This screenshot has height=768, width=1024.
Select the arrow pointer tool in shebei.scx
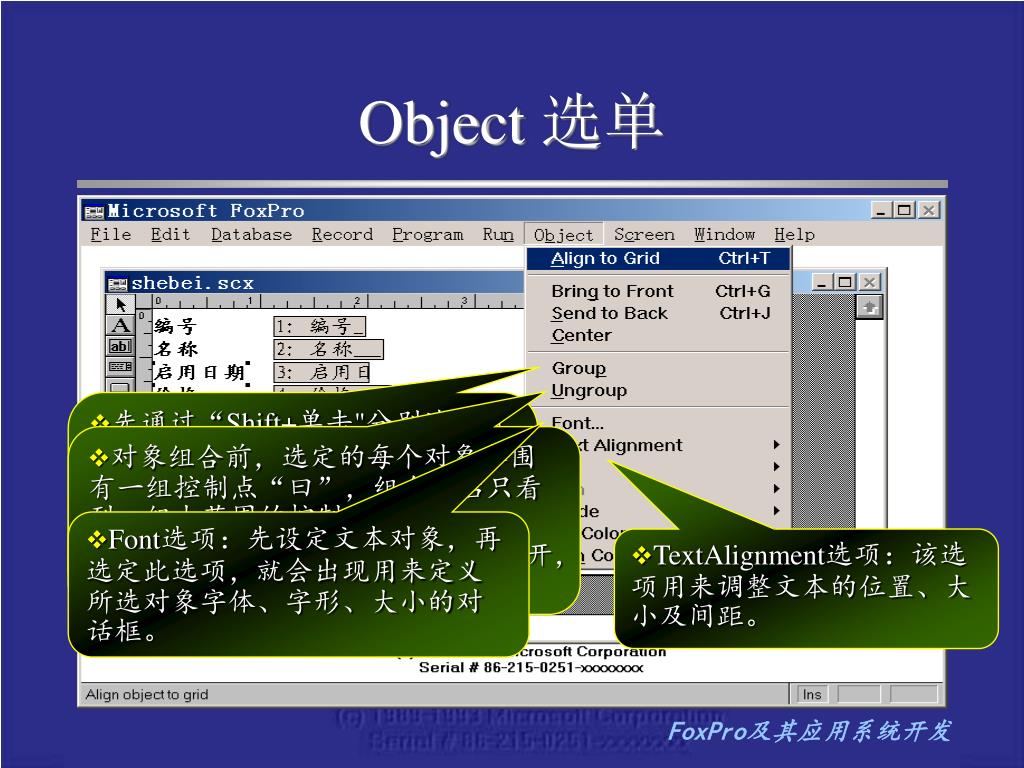coord(121,304)
